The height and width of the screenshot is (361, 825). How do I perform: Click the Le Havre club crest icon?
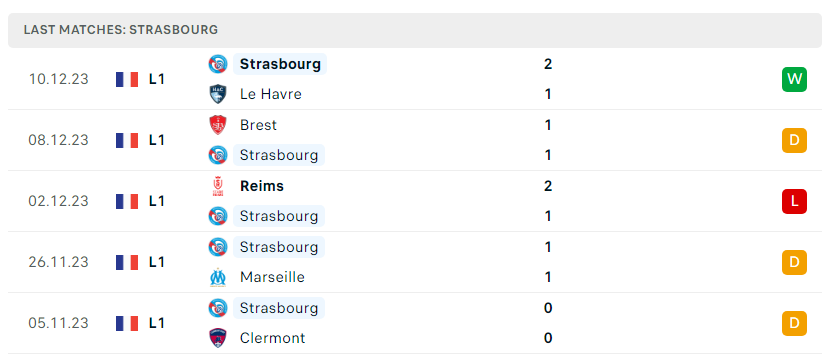[x=218, y=94]
